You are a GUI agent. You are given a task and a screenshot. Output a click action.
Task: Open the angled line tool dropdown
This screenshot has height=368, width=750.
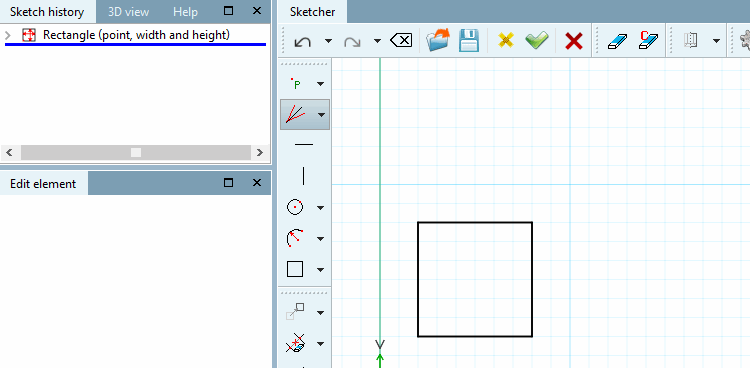321,115
